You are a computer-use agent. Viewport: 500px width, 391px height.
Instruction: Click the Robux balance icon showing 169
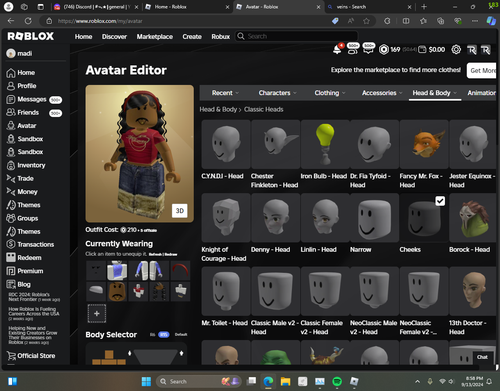tap(384, 50)
